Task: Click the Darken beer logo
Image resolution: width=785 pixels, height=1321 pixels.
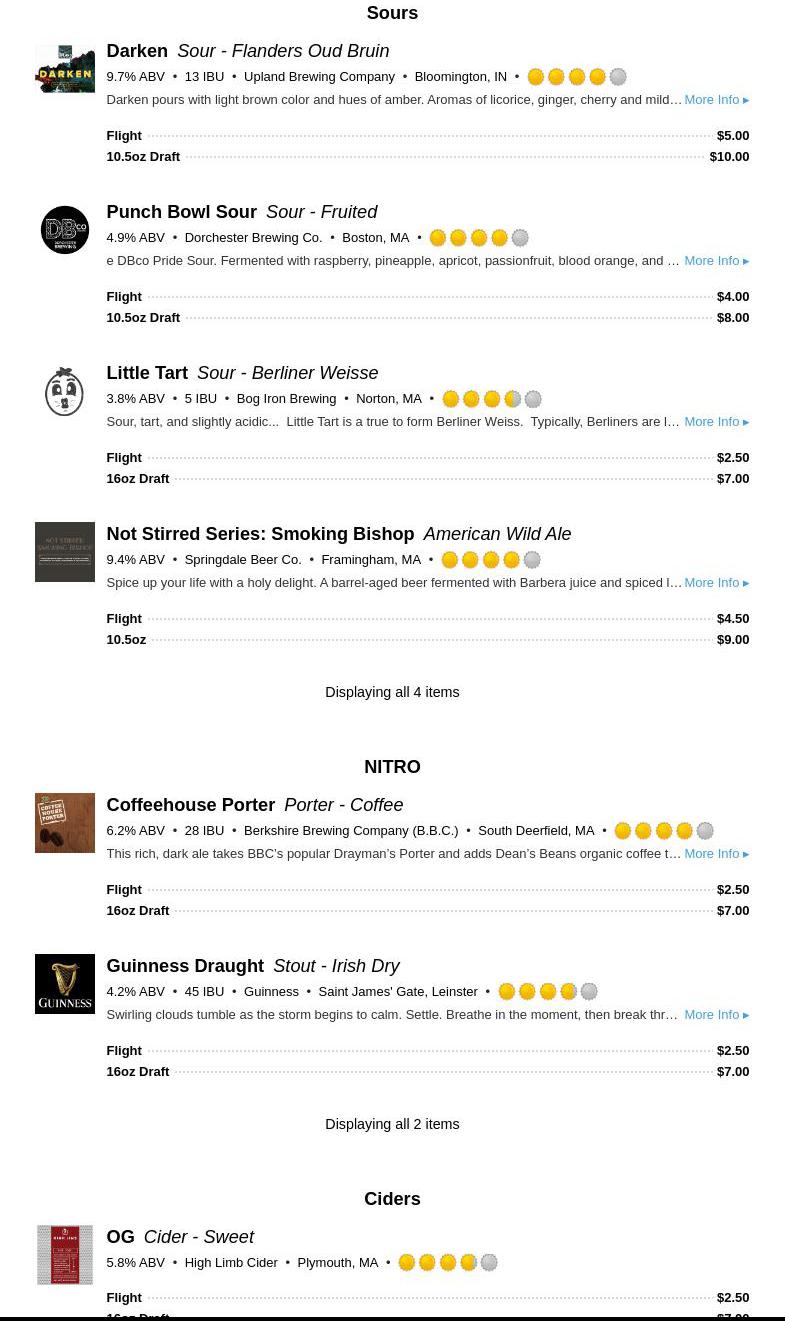Action: click(65, 69)
